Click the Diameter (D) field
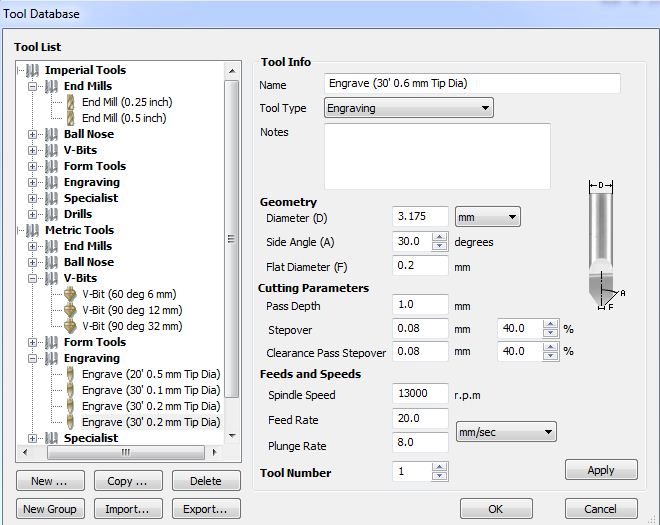 pyautogui.click(x=420, y=217)
